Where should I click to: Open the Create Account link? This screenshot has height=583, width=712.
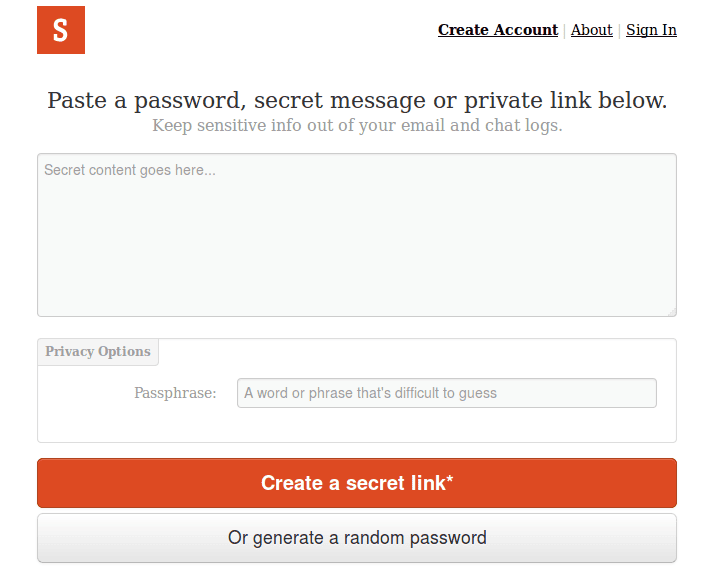[497, 30]
